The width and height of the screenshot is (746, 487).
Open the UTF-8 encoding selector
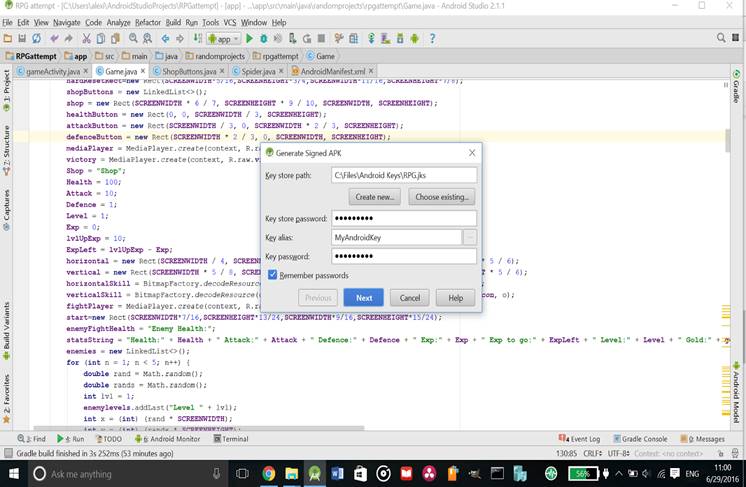pyautogui.click(x=618, y=454)
